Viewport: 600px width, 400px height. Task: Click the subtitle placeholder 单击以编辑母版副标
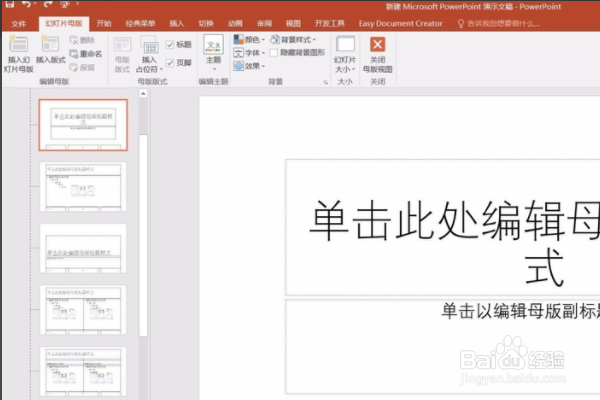click(443, 346)
